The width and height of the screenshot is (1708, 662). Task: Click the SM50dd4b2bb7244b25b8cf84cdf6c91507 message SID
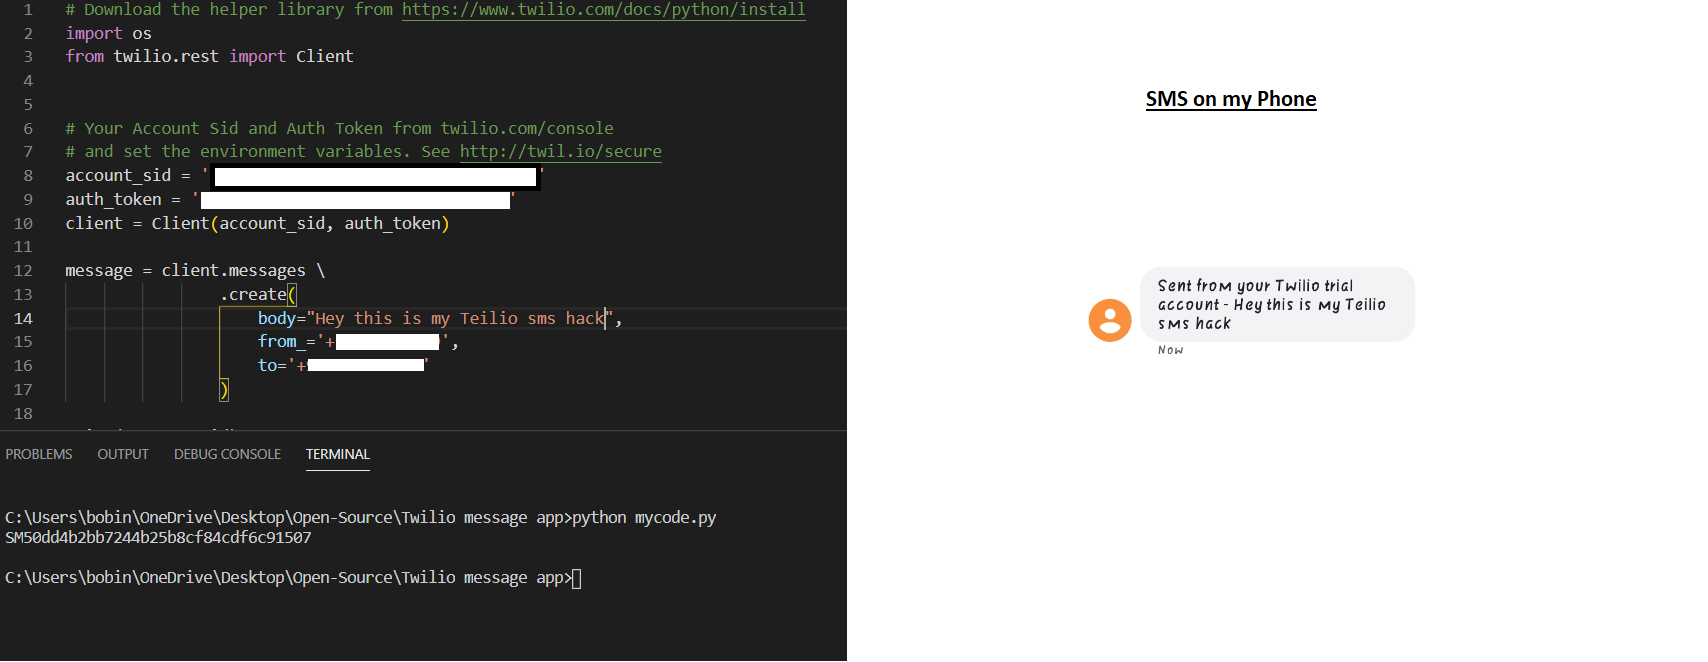coord(158,538)
